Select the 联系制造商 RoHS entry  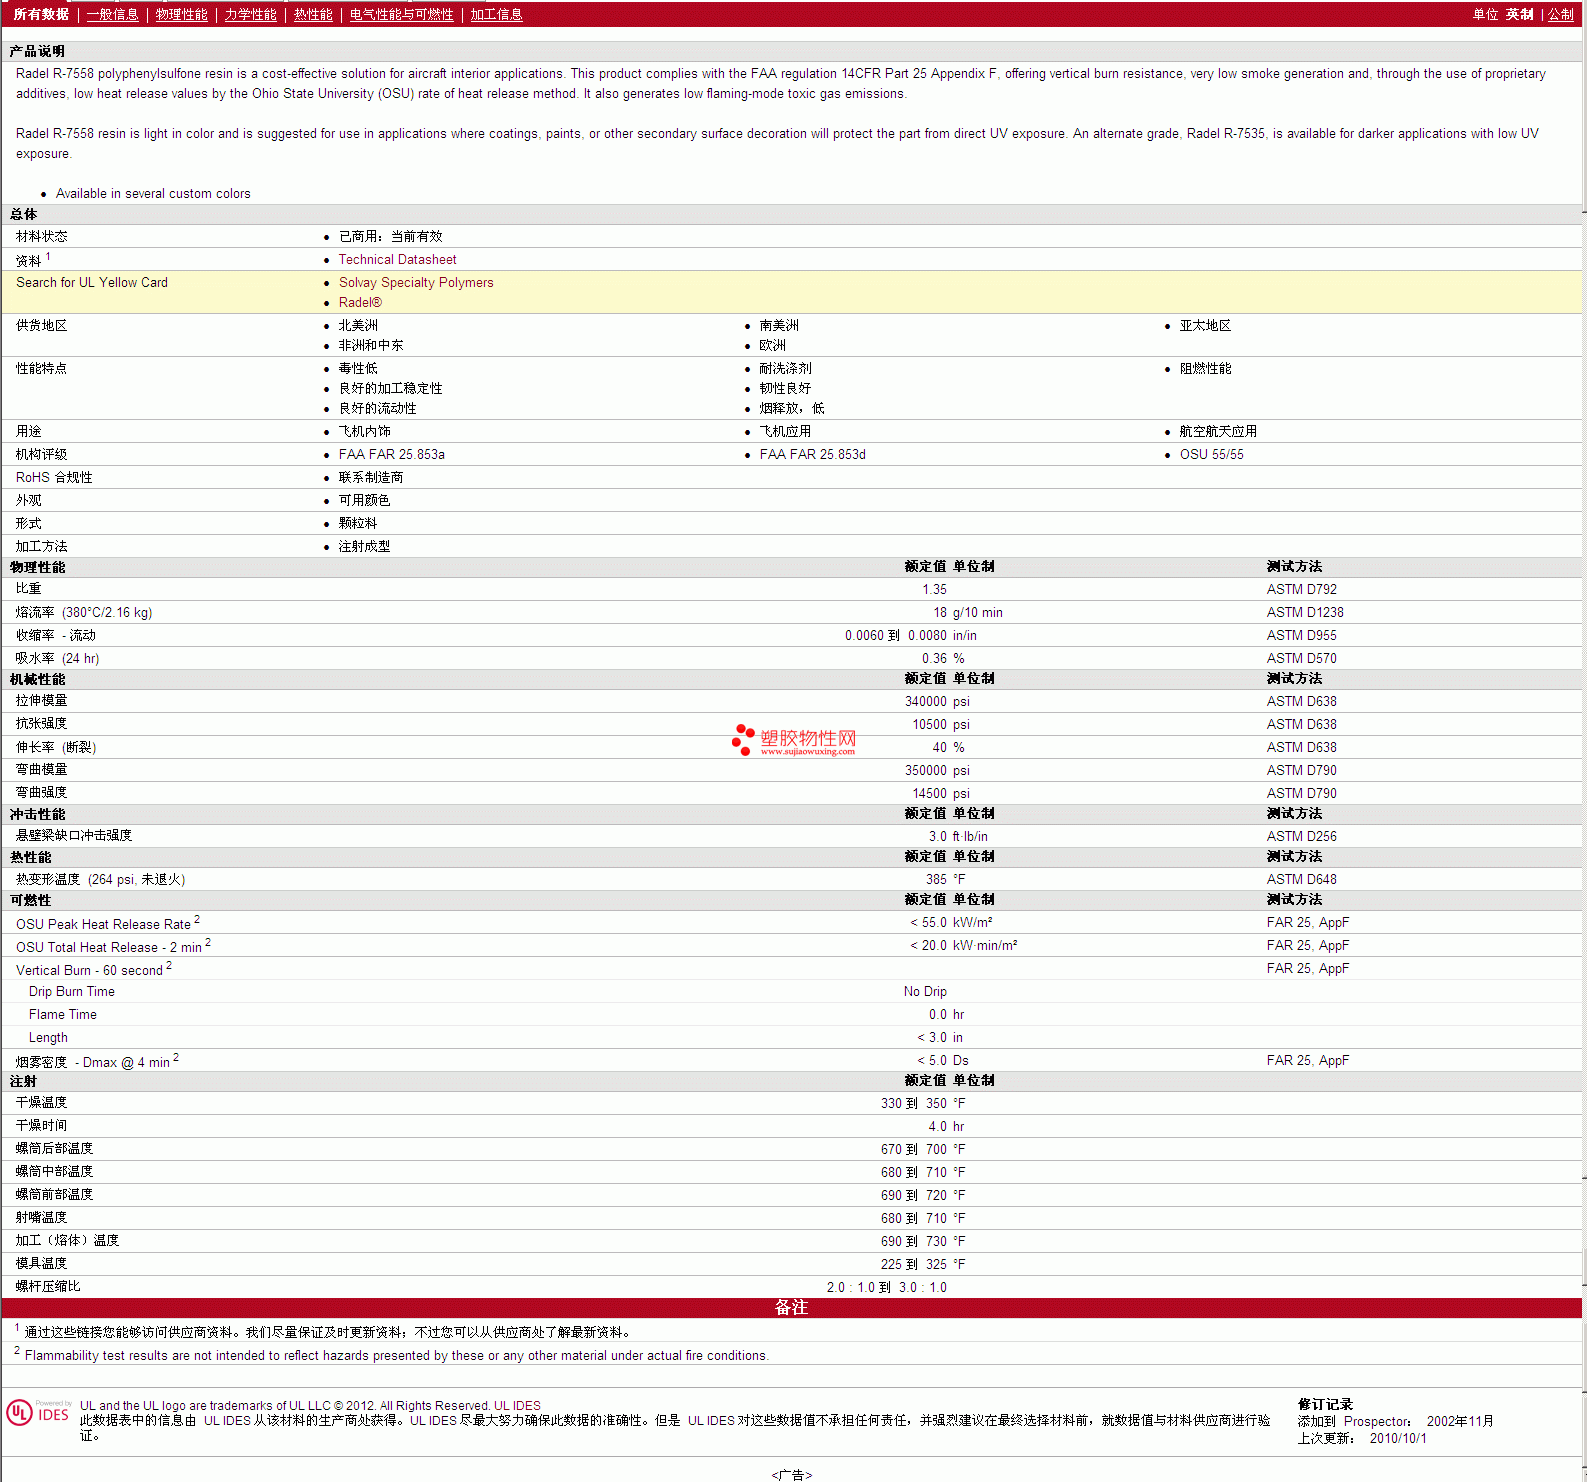click(x=371, y=477)
